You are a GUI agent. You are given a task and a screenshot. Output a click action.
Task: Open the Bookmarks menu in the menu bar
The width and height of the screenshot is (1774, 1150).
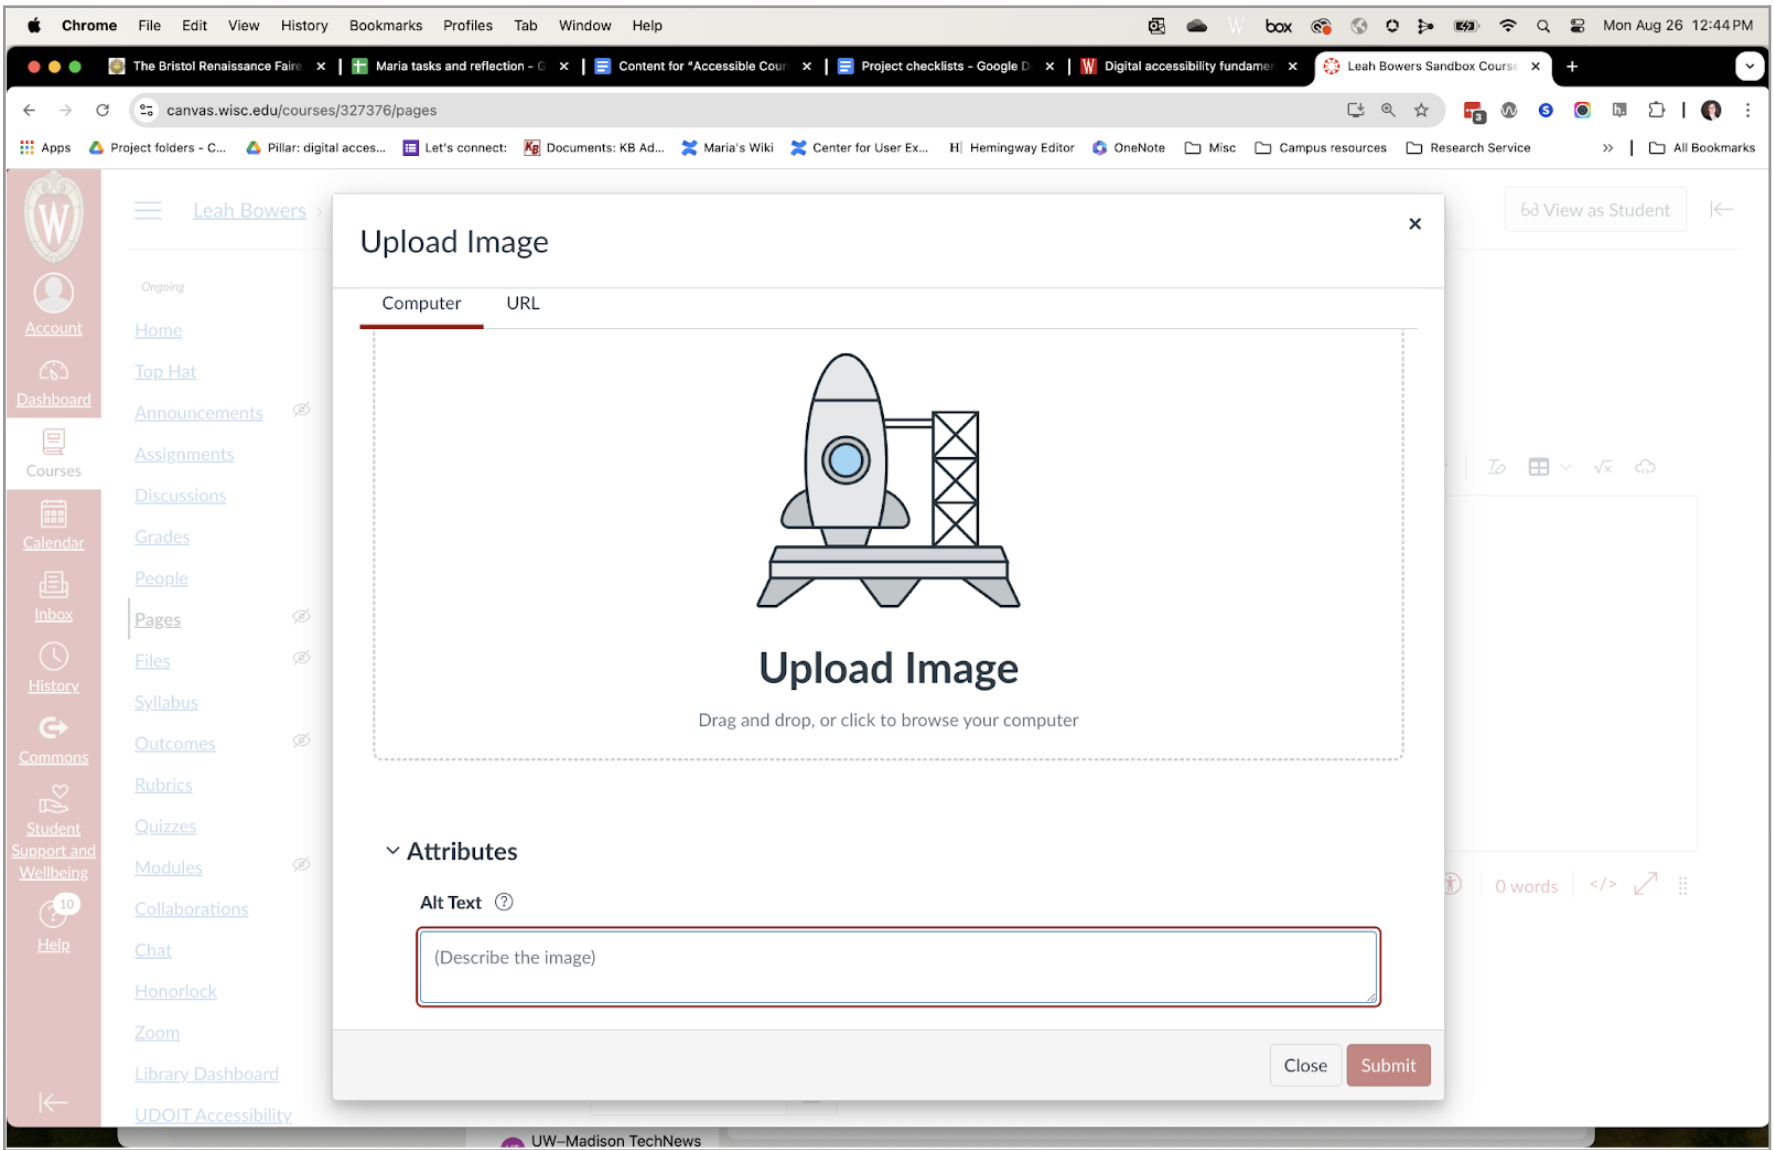(x=385, y=25)
